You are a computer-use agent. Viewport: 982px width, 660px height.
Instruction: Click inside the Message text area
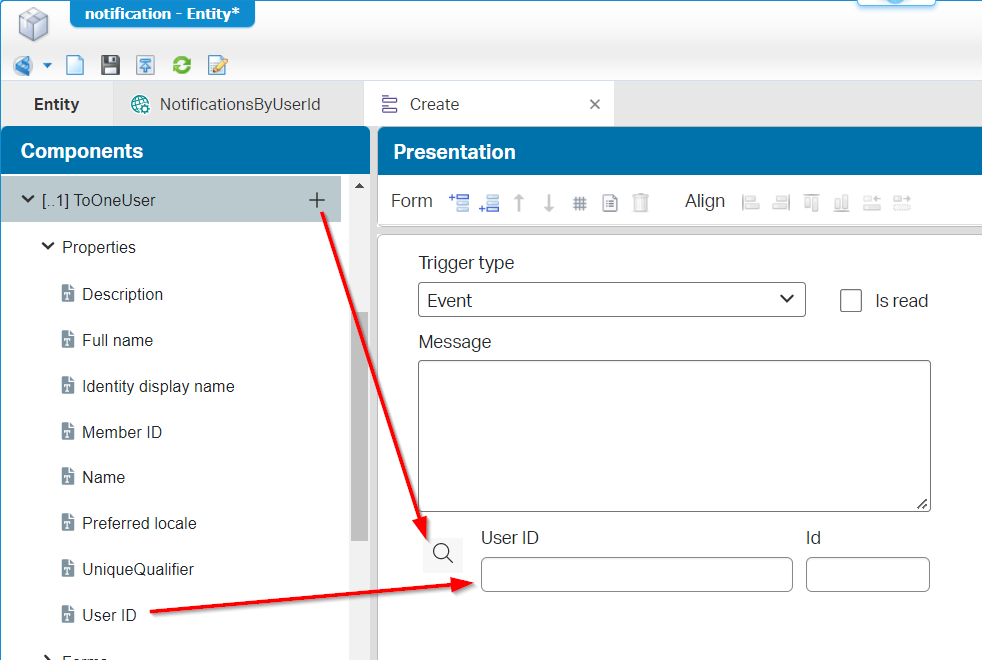673,436
